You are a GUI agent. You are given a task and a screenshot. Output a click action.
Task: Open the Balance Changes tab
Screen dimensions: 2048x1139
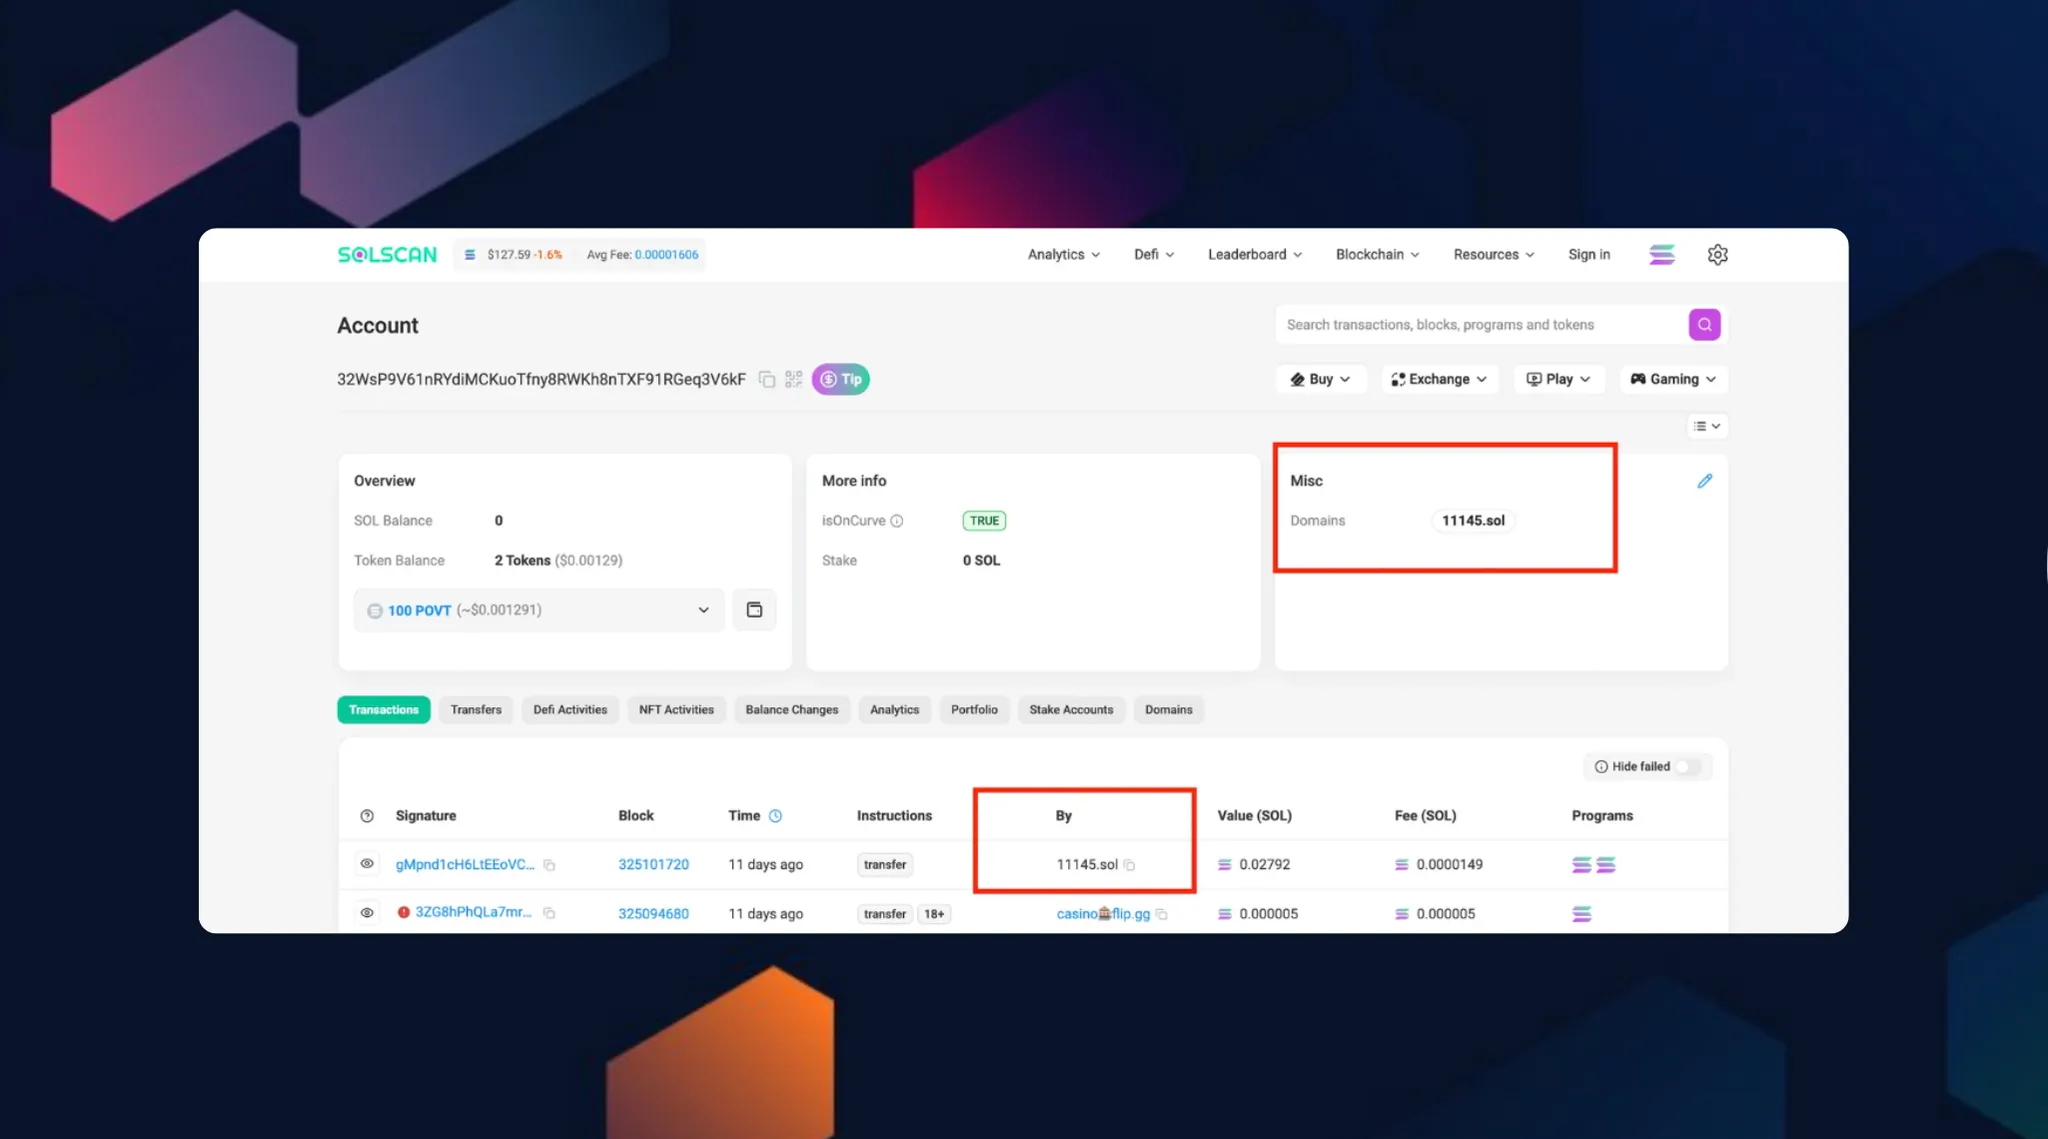click(791, 710)
